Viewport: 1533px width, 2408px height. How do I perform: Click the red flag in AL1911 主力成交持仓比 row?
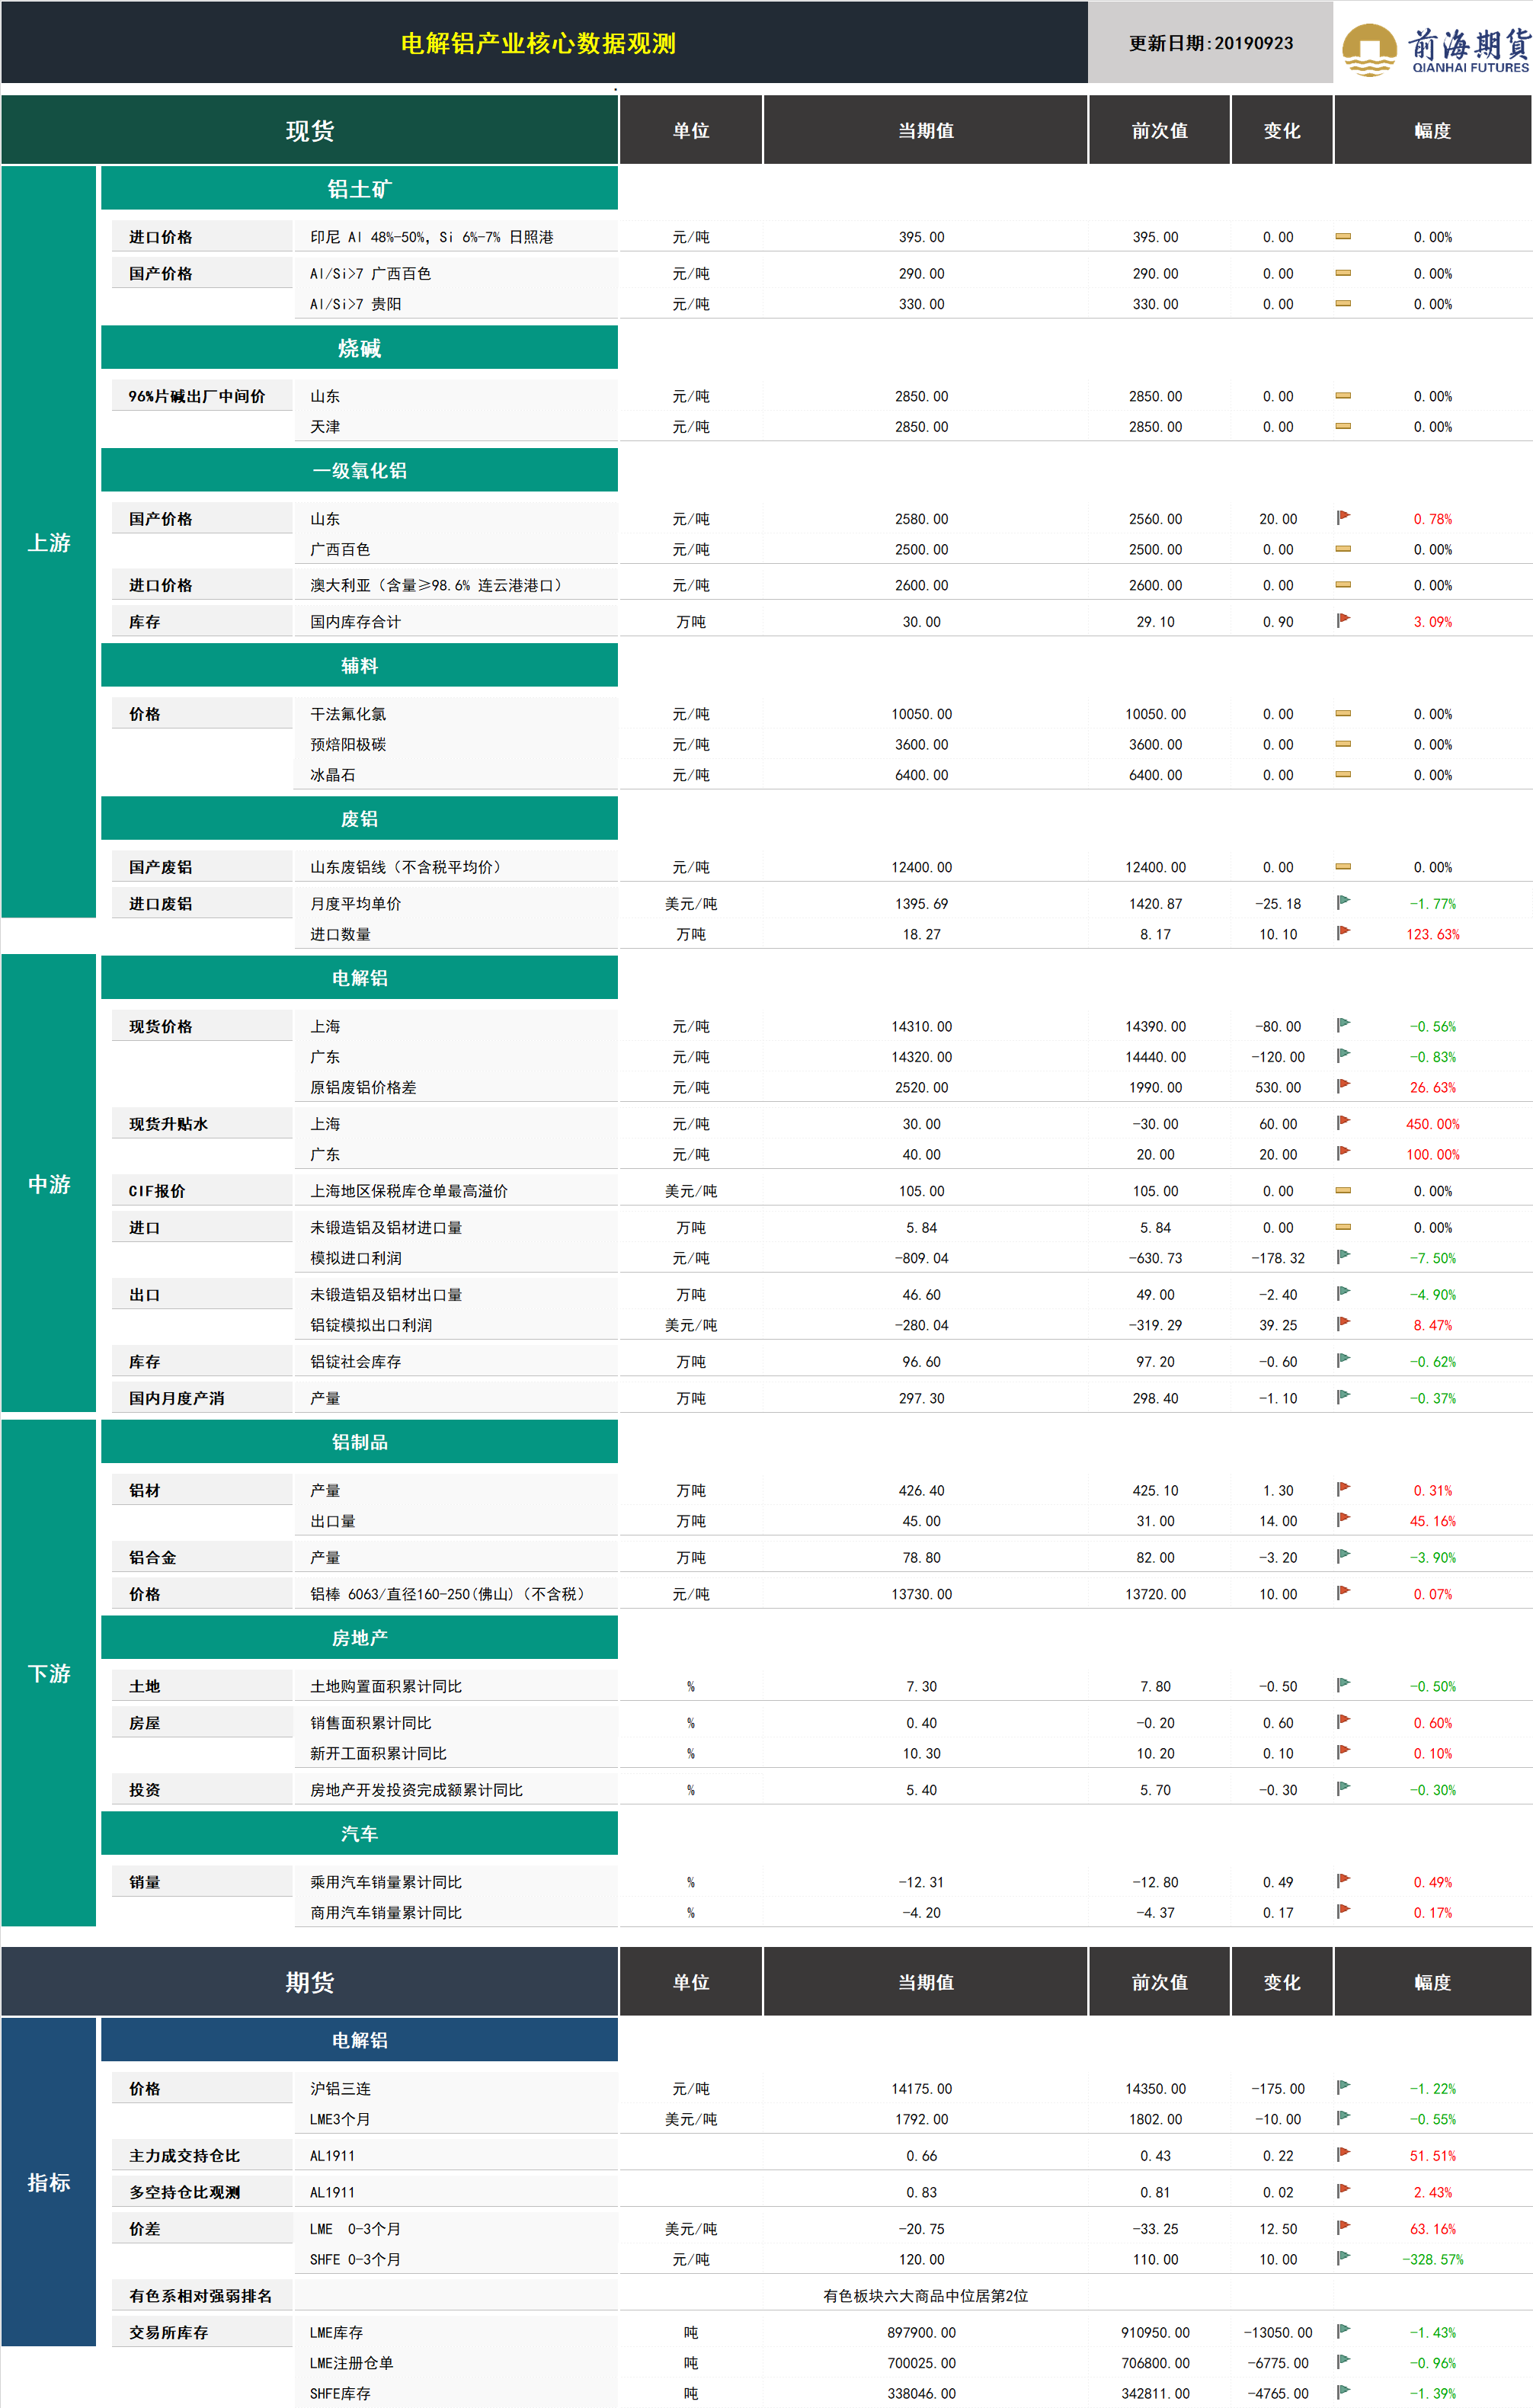point(1343,2154)
